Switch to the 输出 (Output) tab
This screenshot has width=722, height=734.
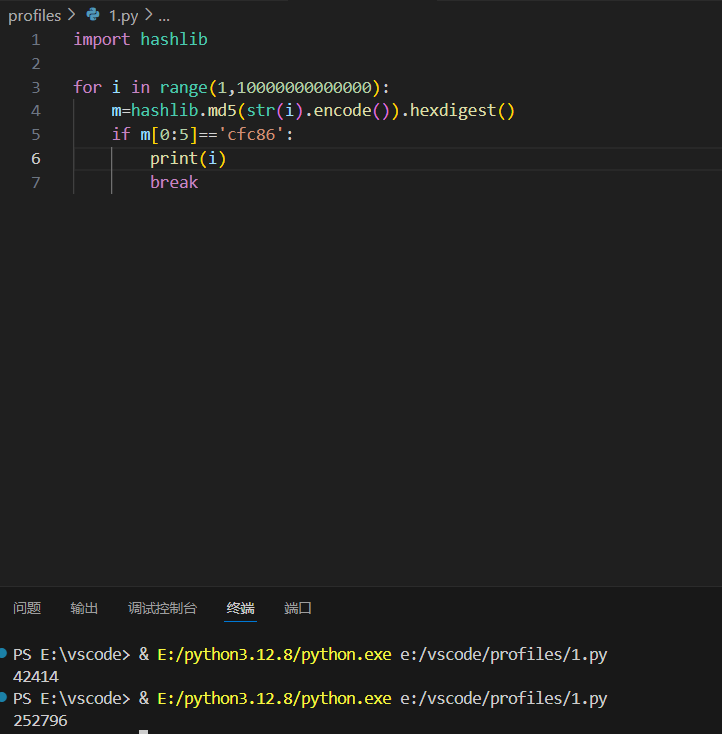point(84,608)
